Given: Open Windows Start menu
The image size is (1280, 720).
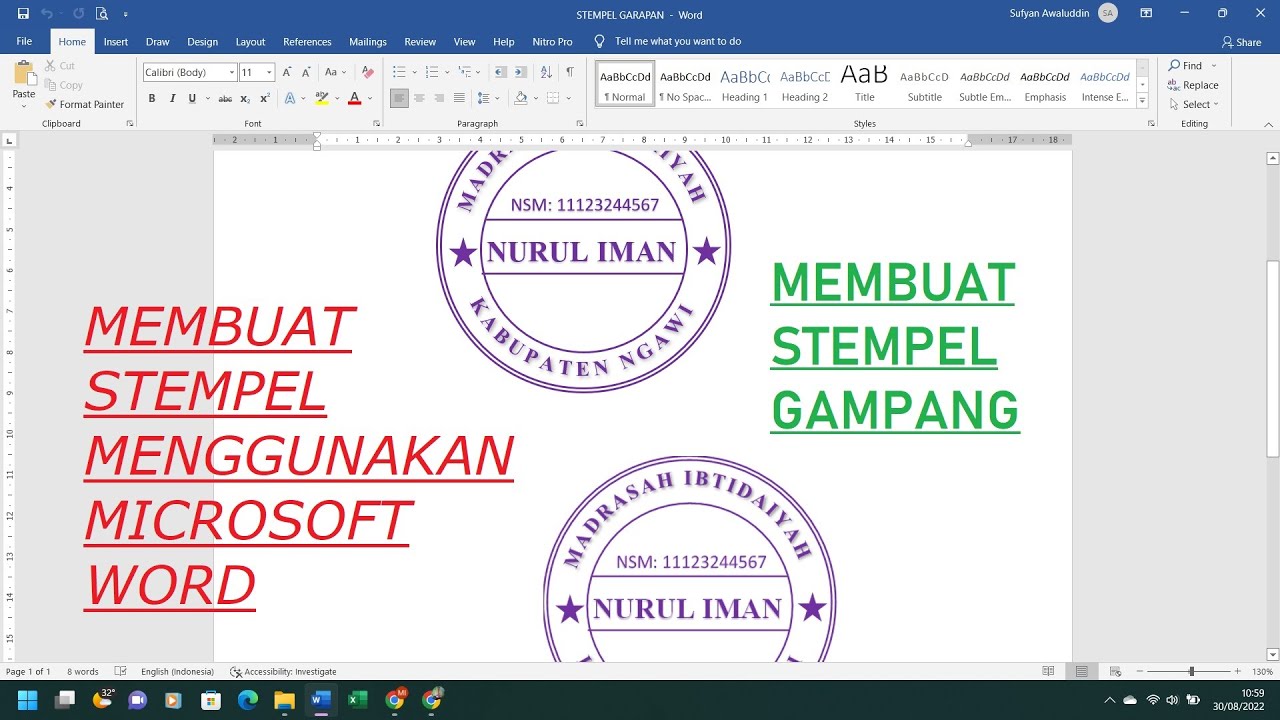Looking at the screenshot, I should pyautogui.click(x=27, y=700).
